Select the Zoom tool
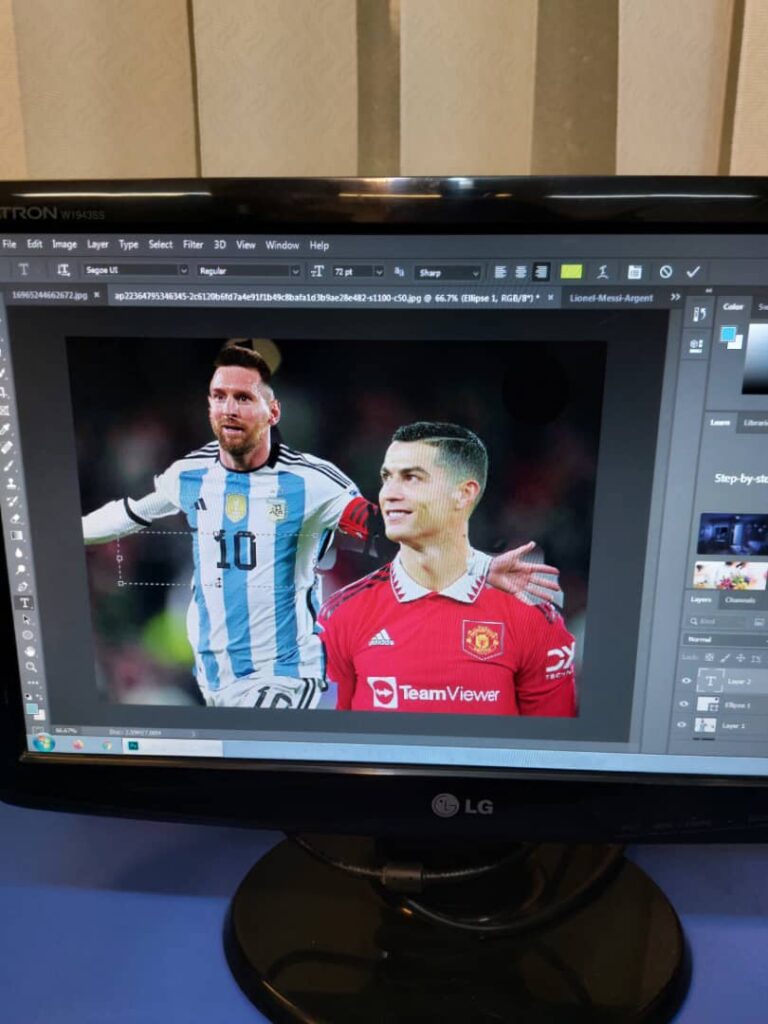Screen dimensions: 768x1024 click(31, 667)
